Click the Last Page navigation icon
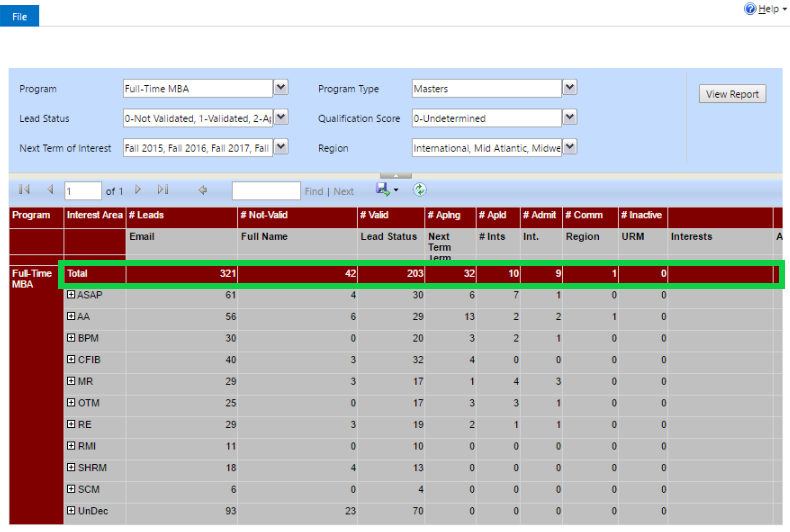This screenshot has width=790, height=532. pyautogui.click(x=163, y=190)
